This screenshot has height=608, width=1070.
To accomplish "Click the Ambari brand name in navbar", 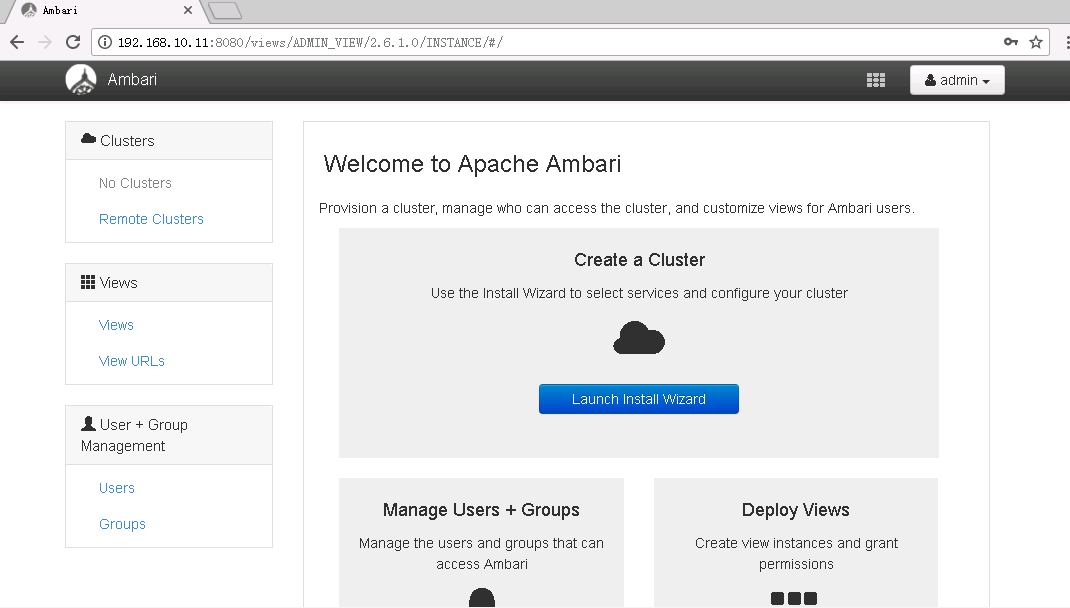I will coord(132,80).
